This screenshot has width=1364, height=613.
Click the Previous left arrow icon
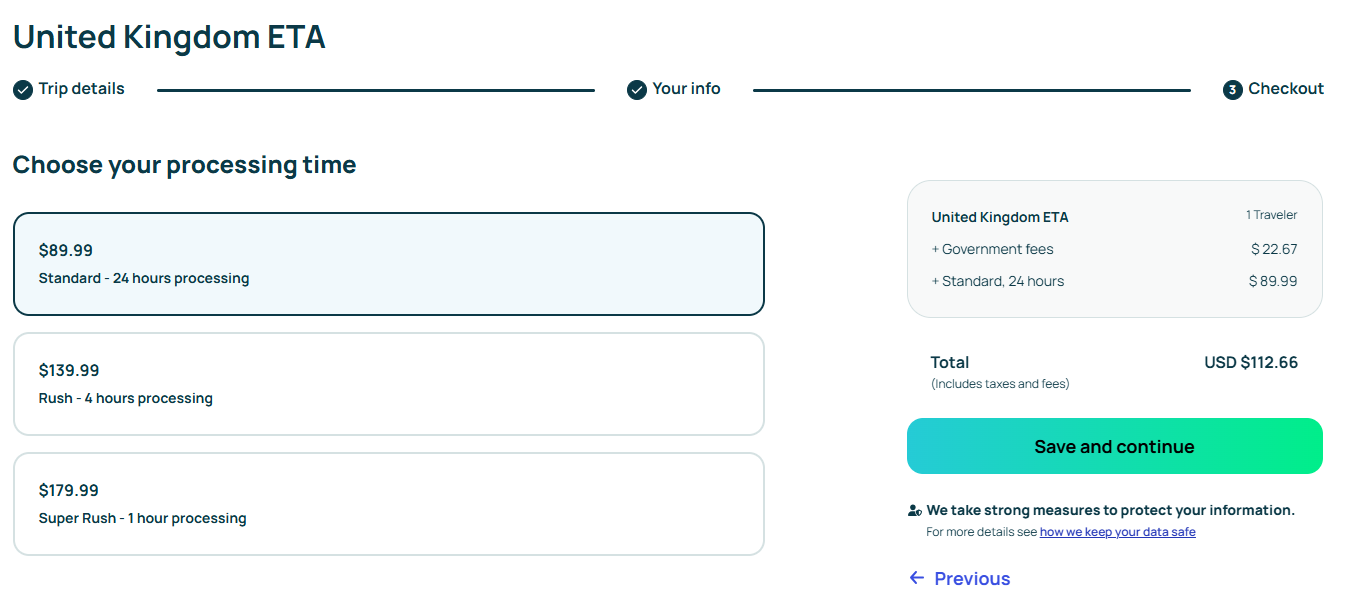tap(917, 578)
